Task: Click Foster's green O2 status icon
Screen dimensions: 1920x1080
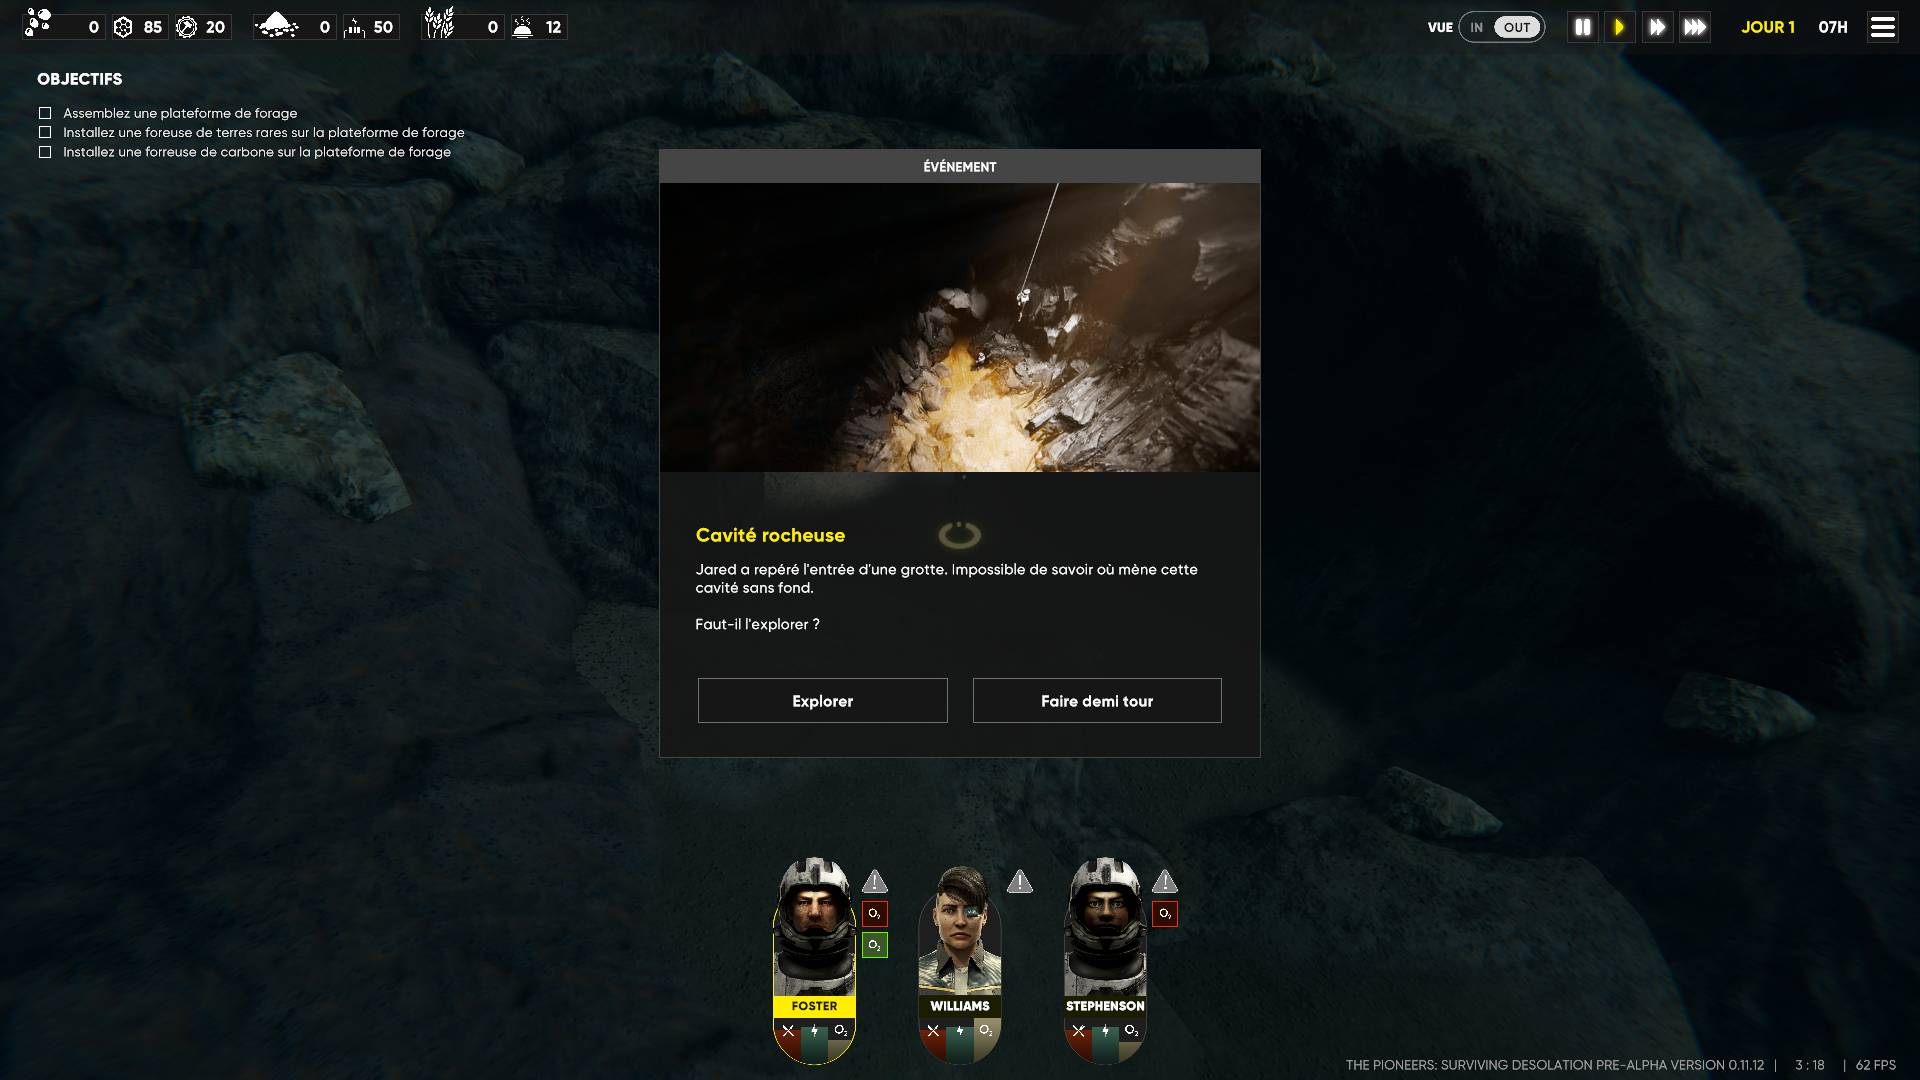Action: (x=875, y=945)
